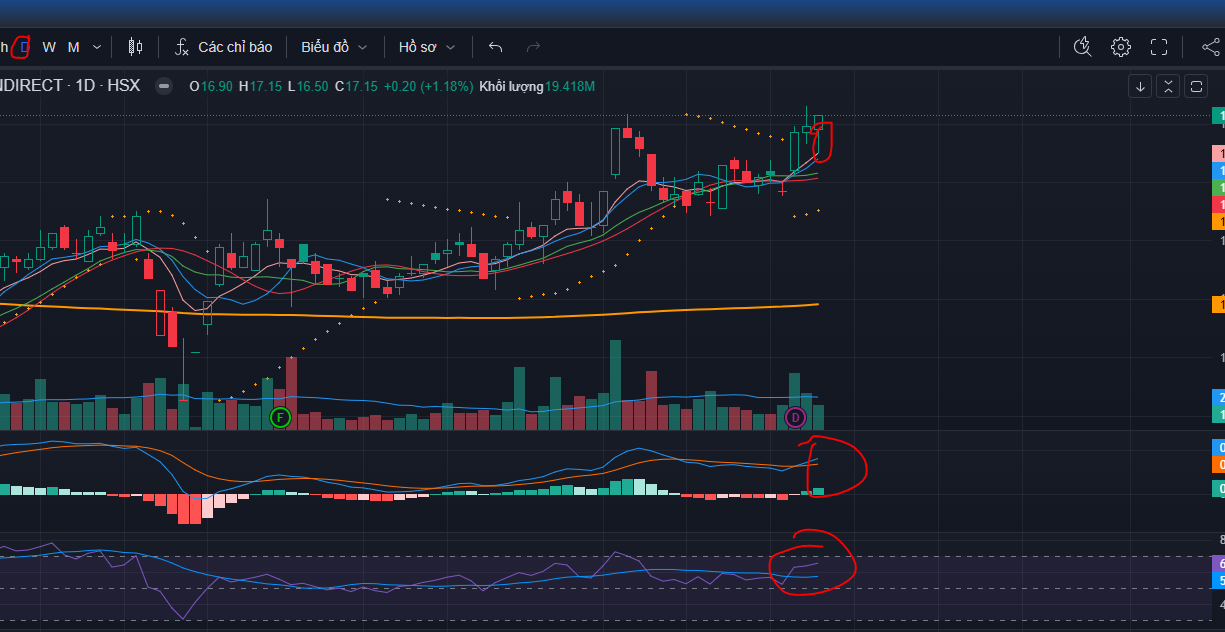Collapse the main price pane
Viewport: 1225px width, 632px height.
click(x=1167, y=87)
